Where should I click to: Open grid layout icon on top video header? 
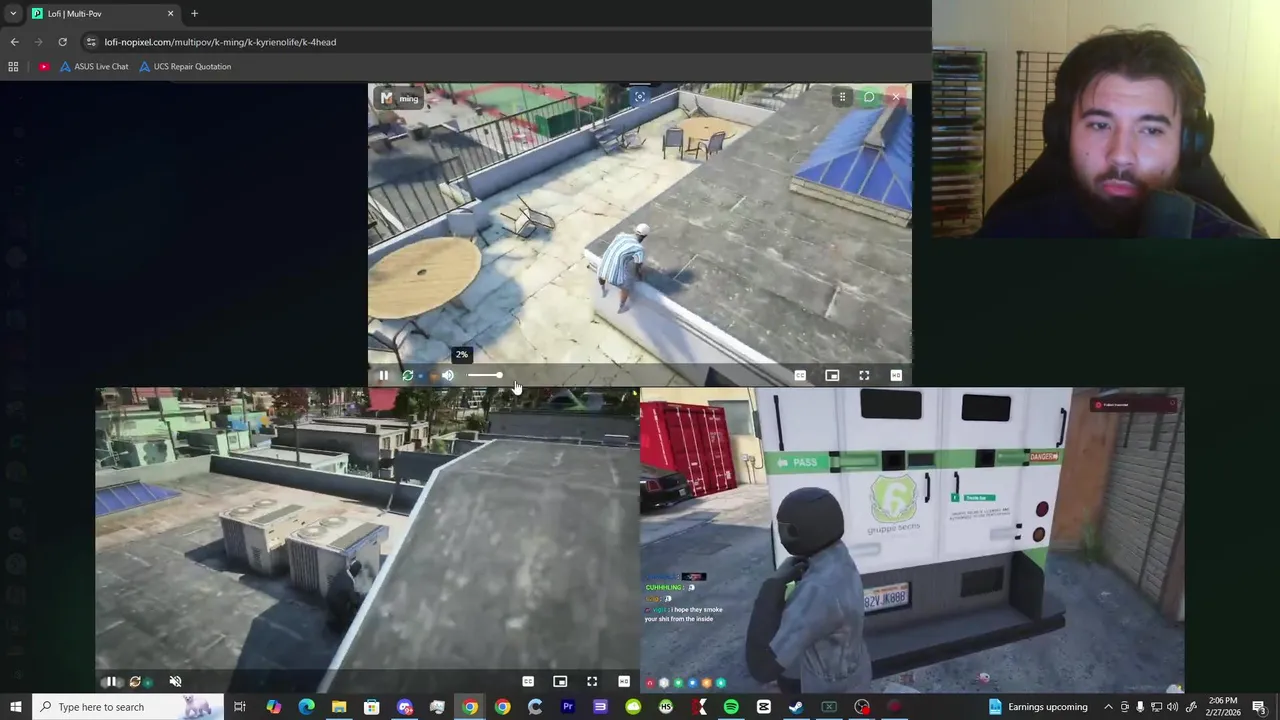(x=842, y=97)
